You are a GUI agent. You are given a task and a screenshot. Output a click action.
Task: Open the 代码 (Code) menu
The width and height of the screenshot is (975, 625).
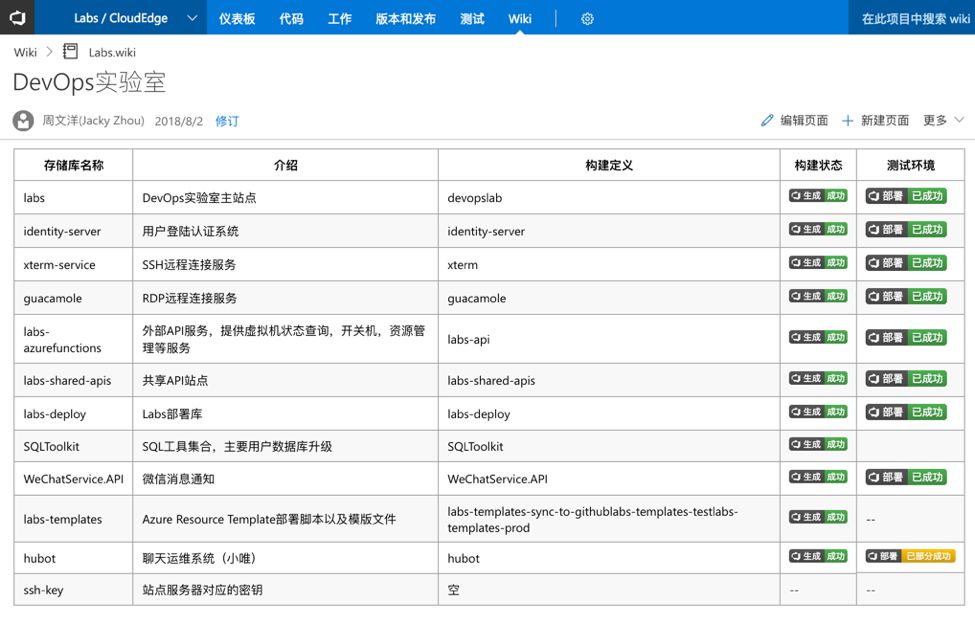coord(291,19)
